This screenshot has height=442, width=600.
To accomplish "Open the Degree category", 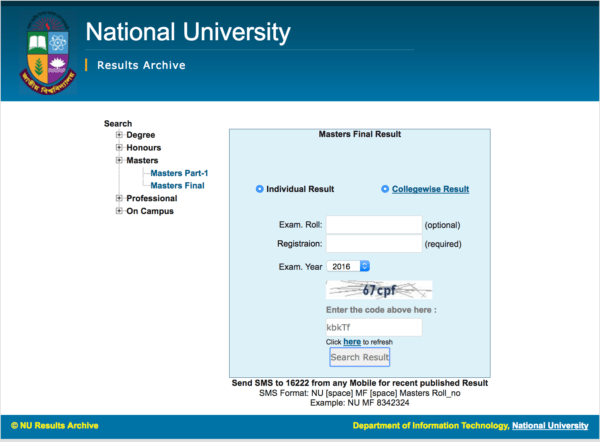I will [x=140, y=135].
